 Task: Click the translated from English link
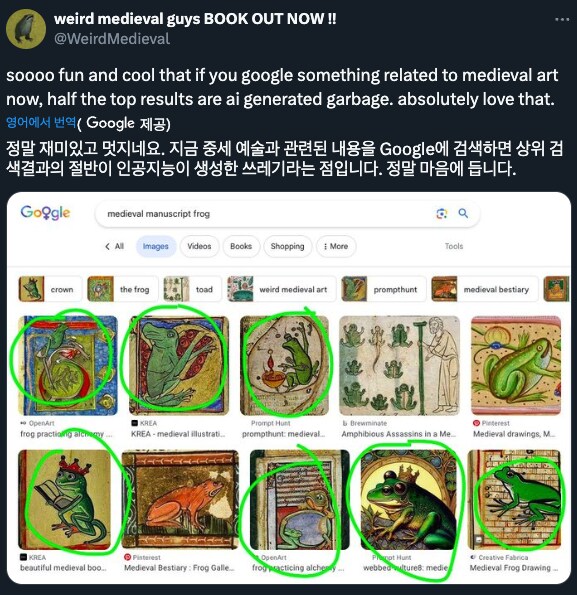[x=41, y=122]
